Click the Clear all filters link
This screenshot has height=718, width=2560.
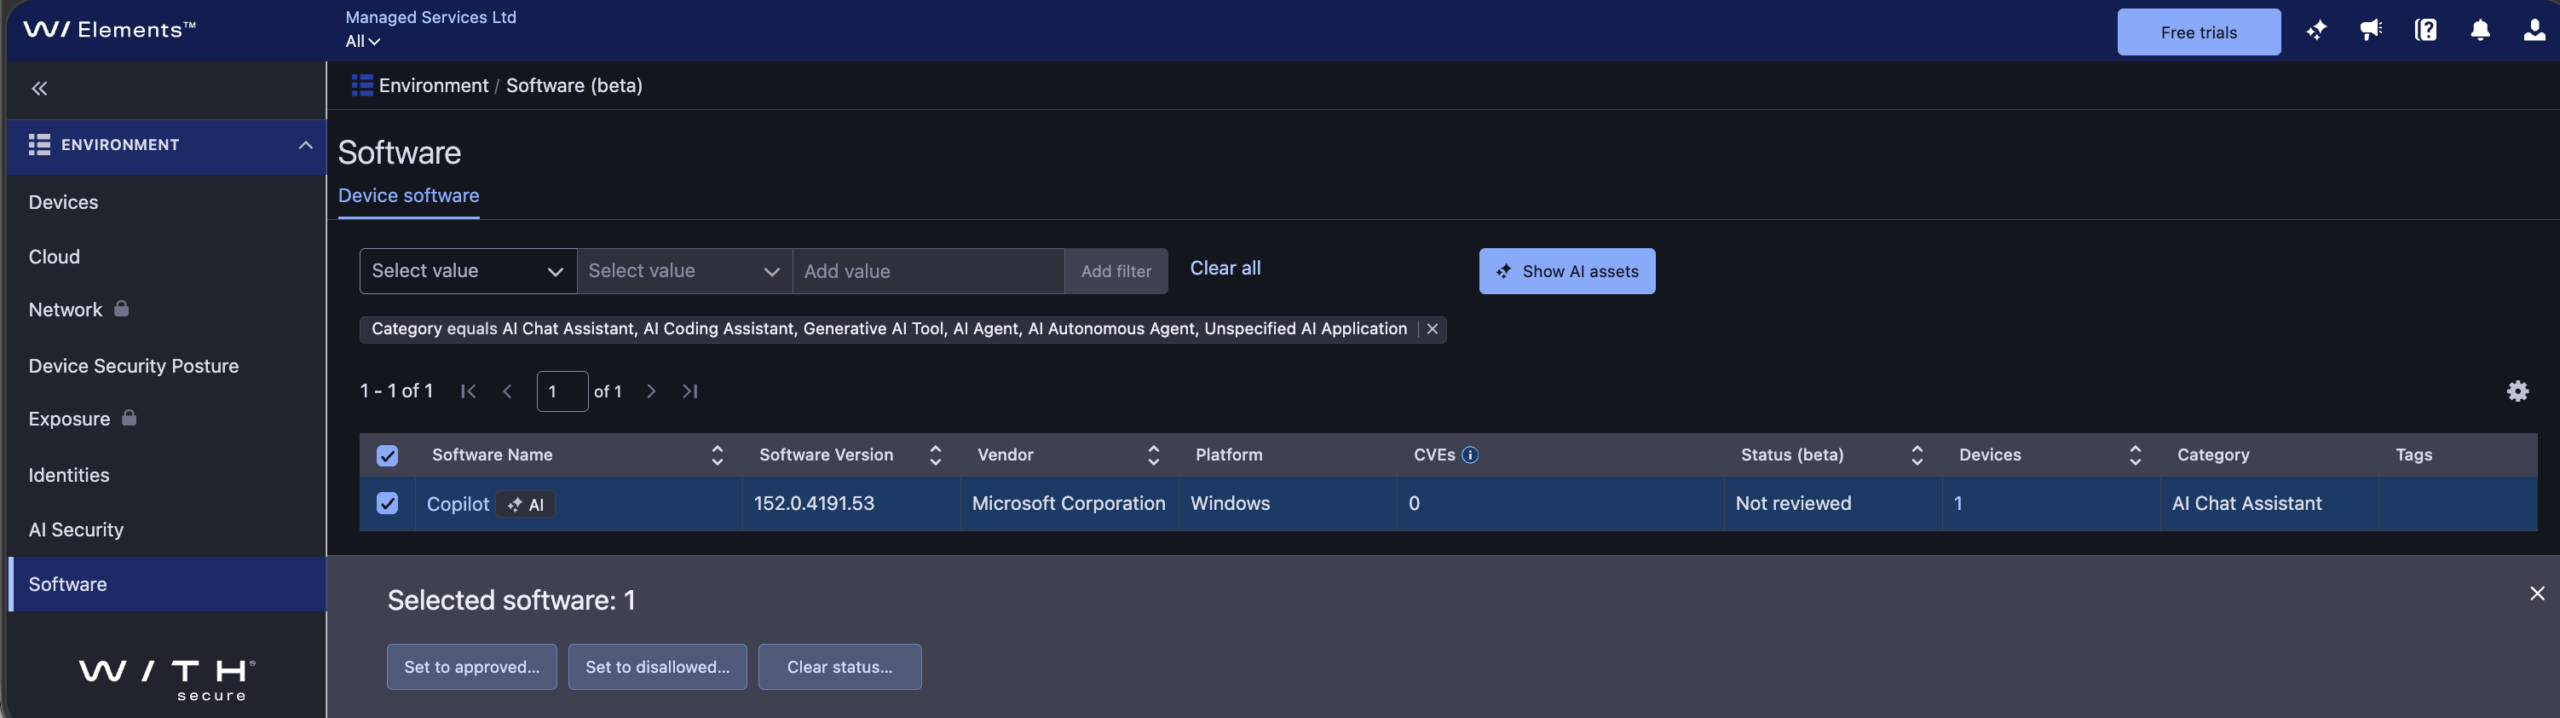[1225, 268]
